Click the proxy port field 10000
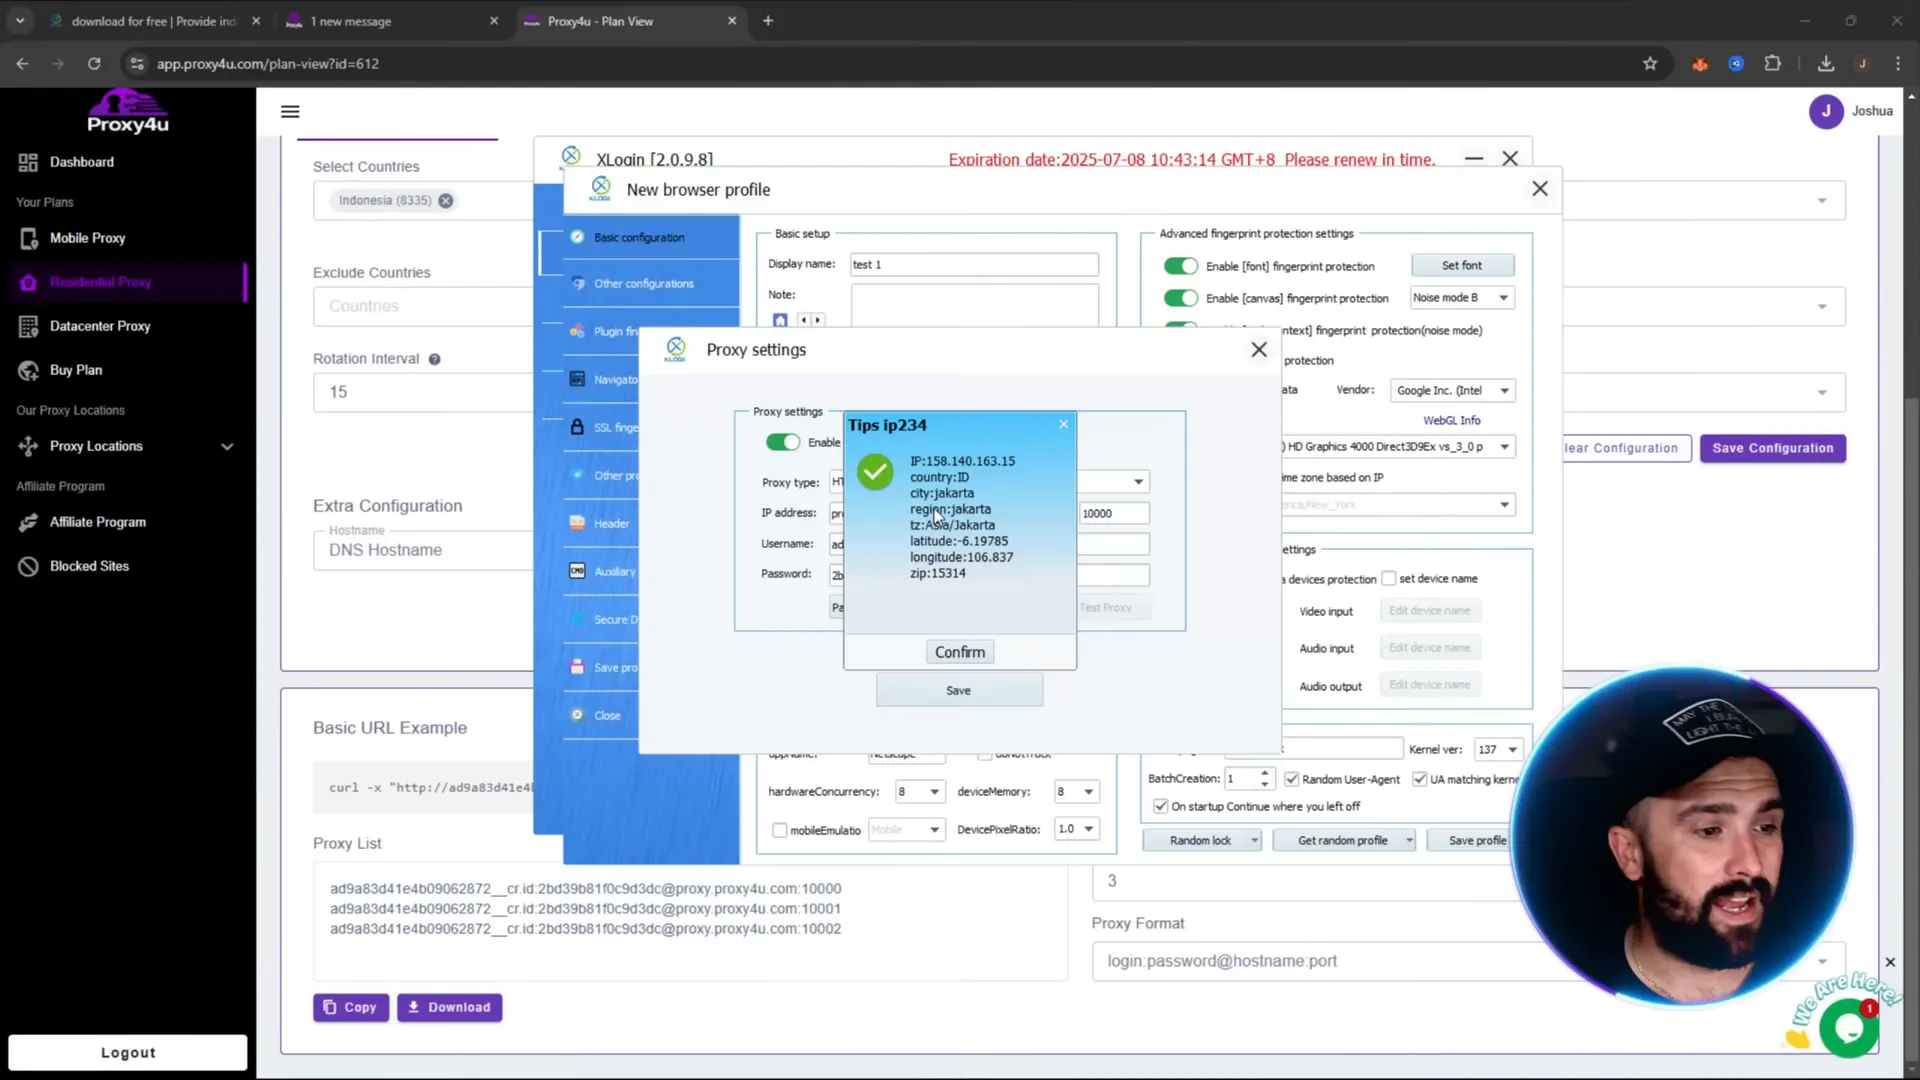The image size is (1920, 1080). [x=1113, y=513]
